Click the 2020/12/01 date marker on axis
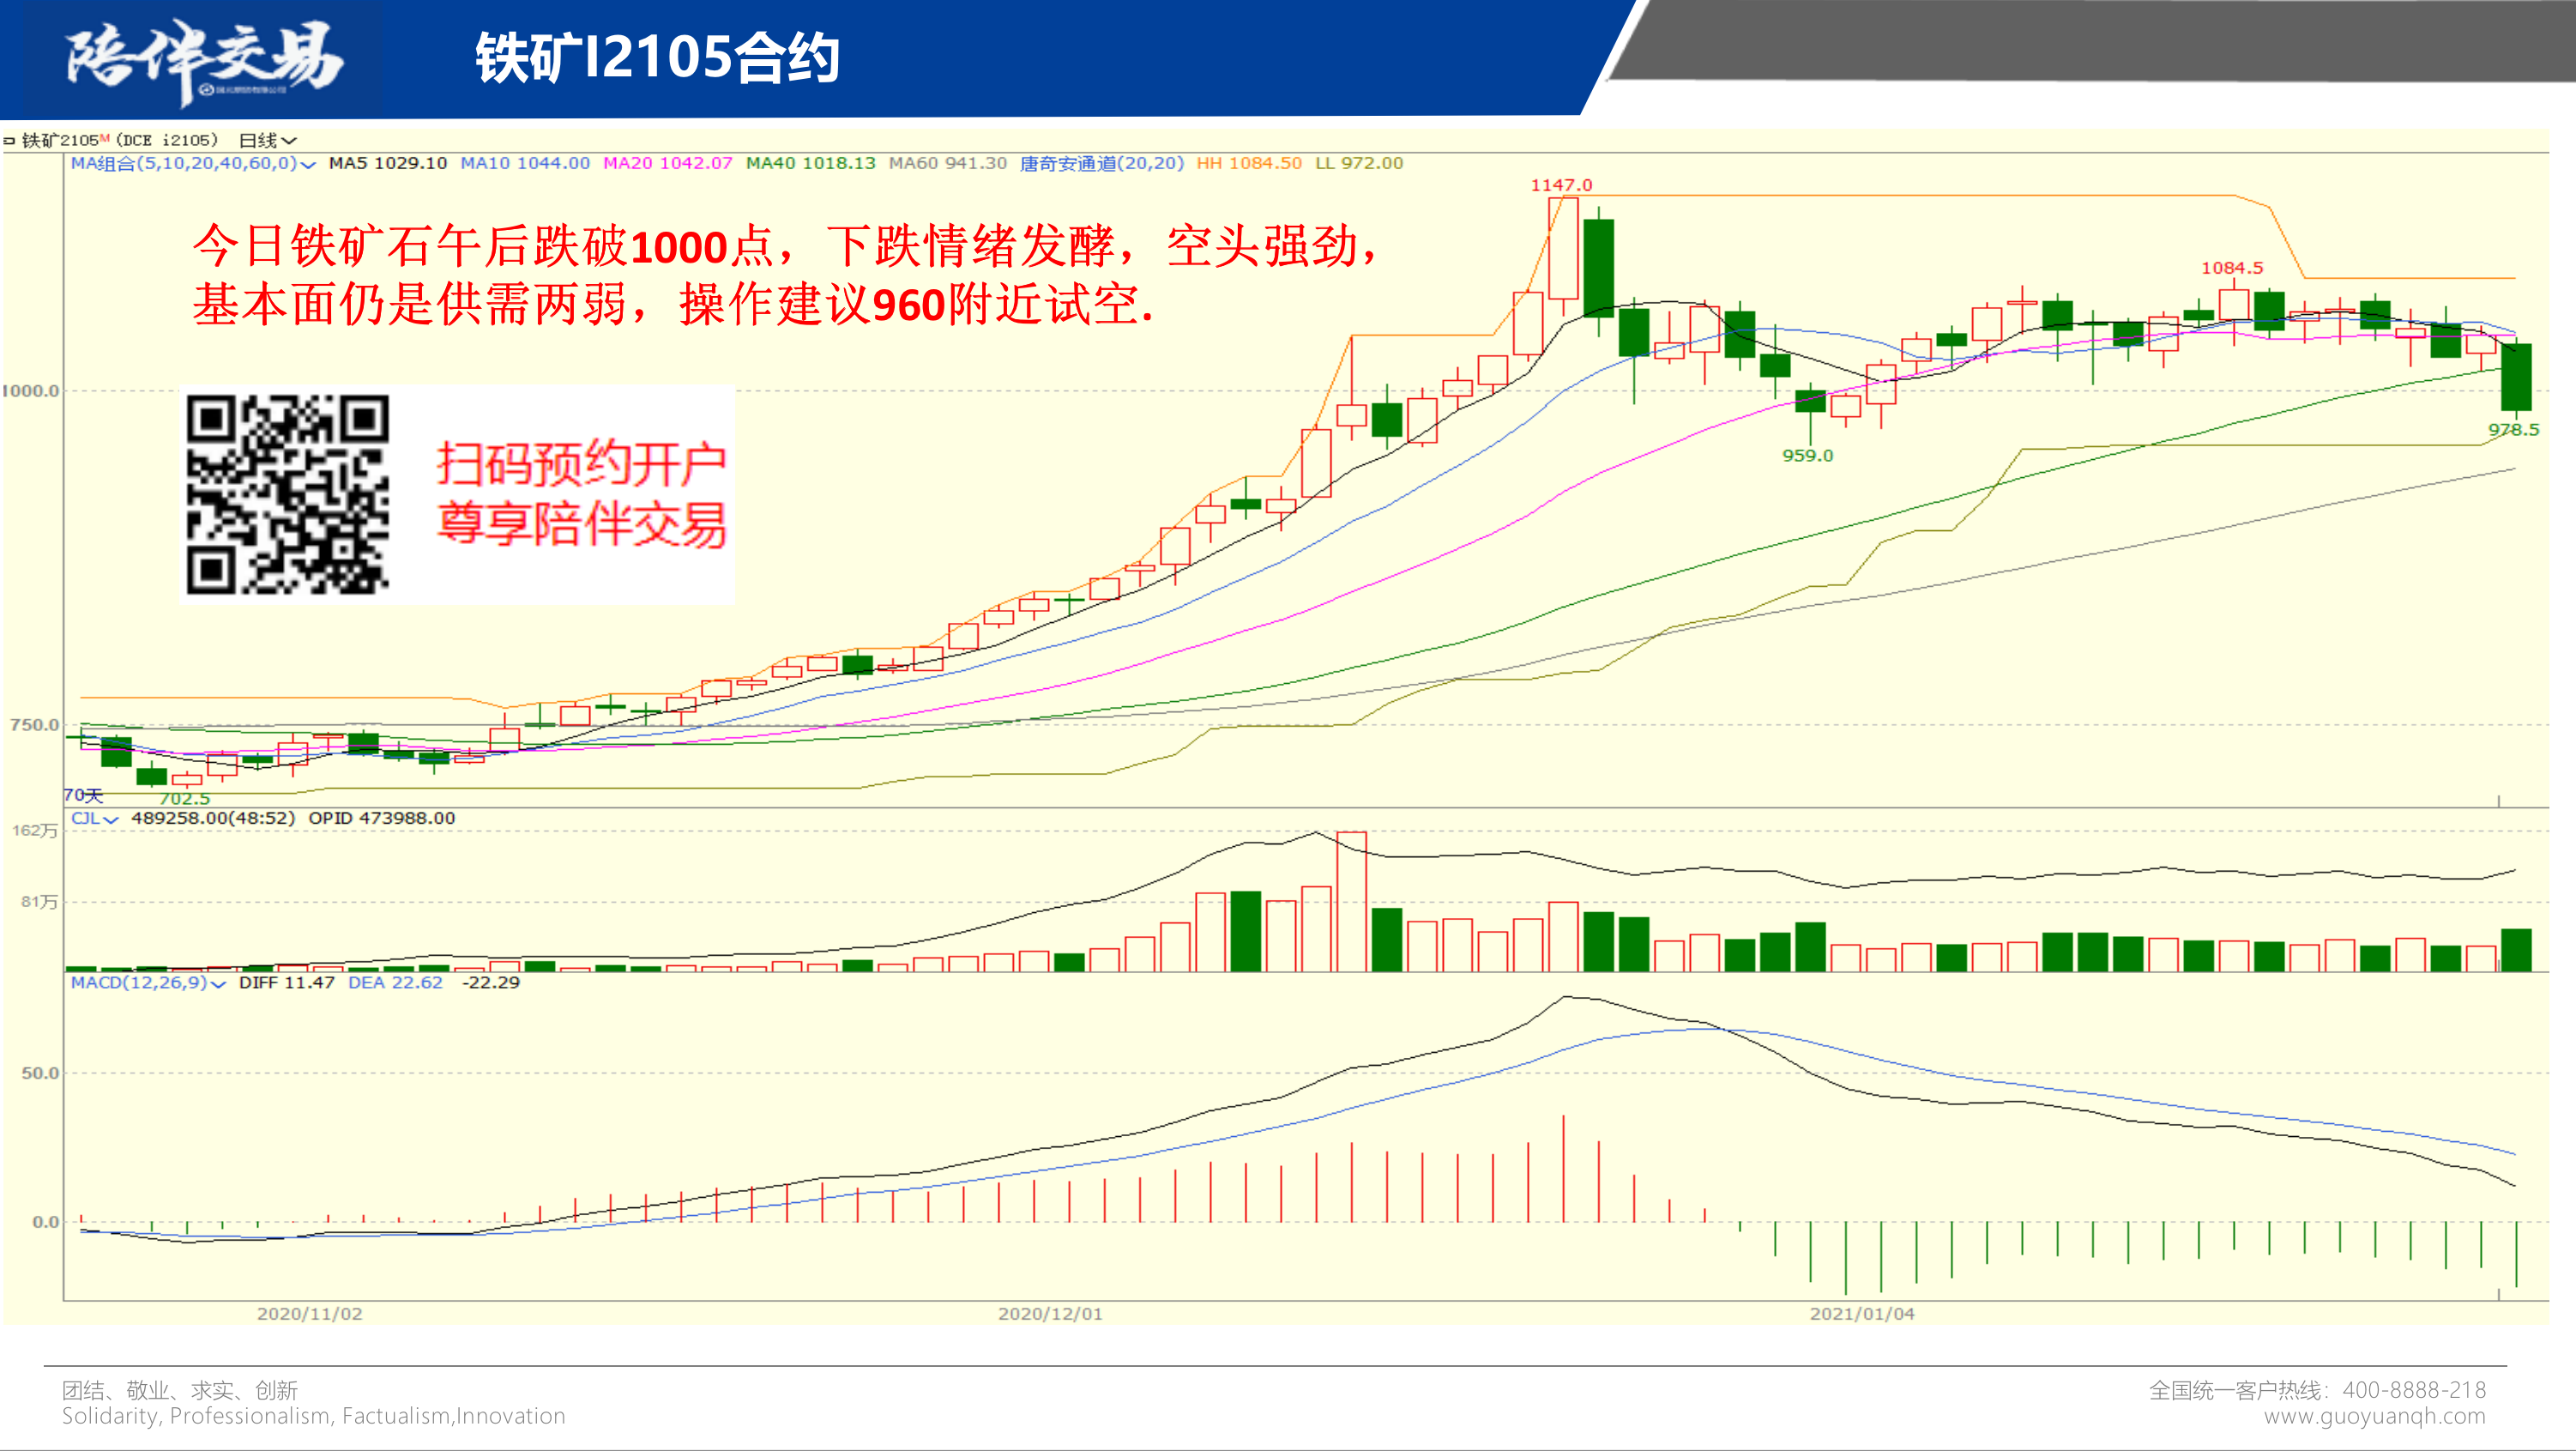2576x1451 pixels. (1050, 1313)
